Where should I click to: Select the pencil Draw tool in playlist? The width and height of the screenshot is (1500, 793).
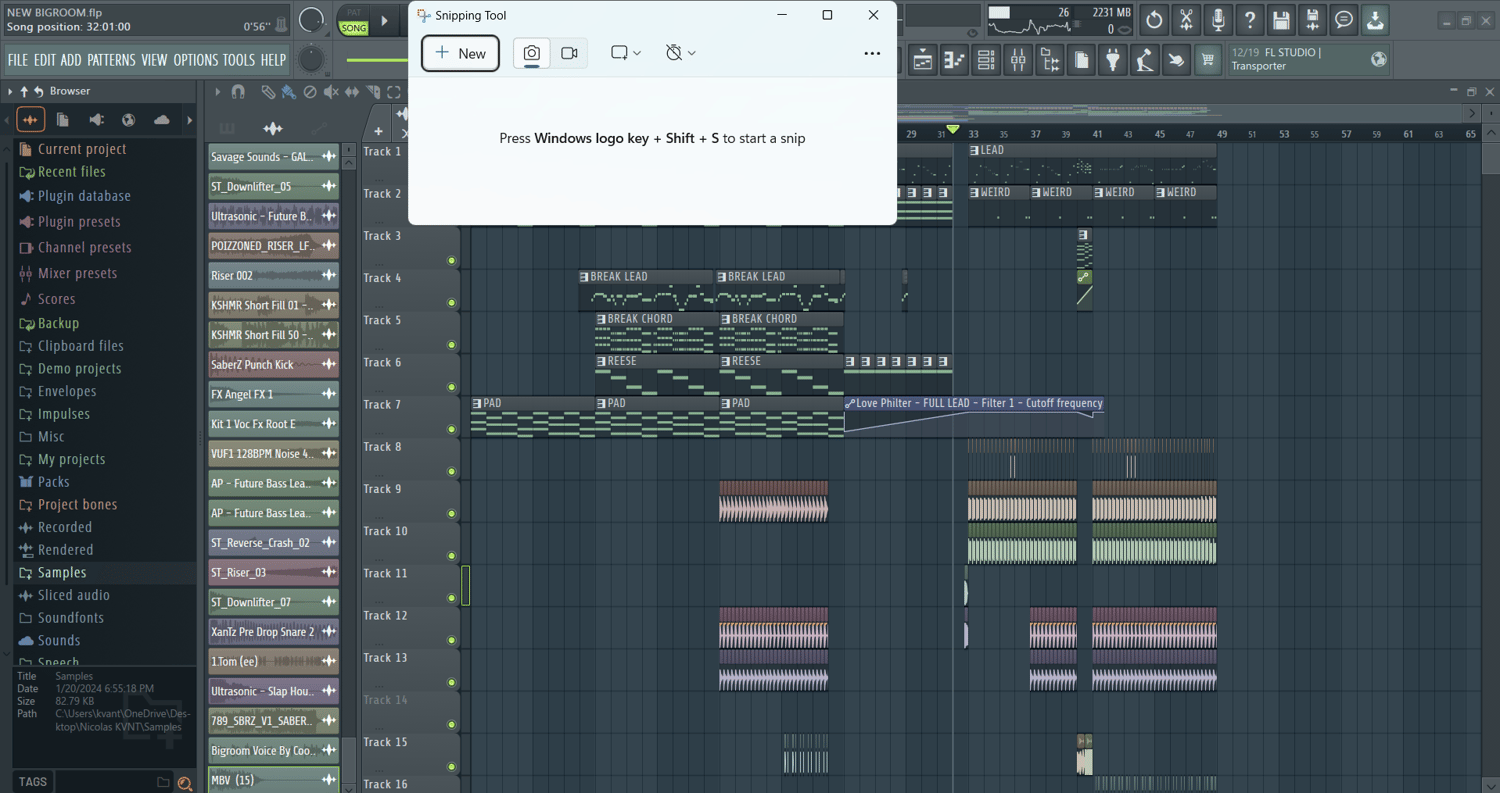coord(268,92)
